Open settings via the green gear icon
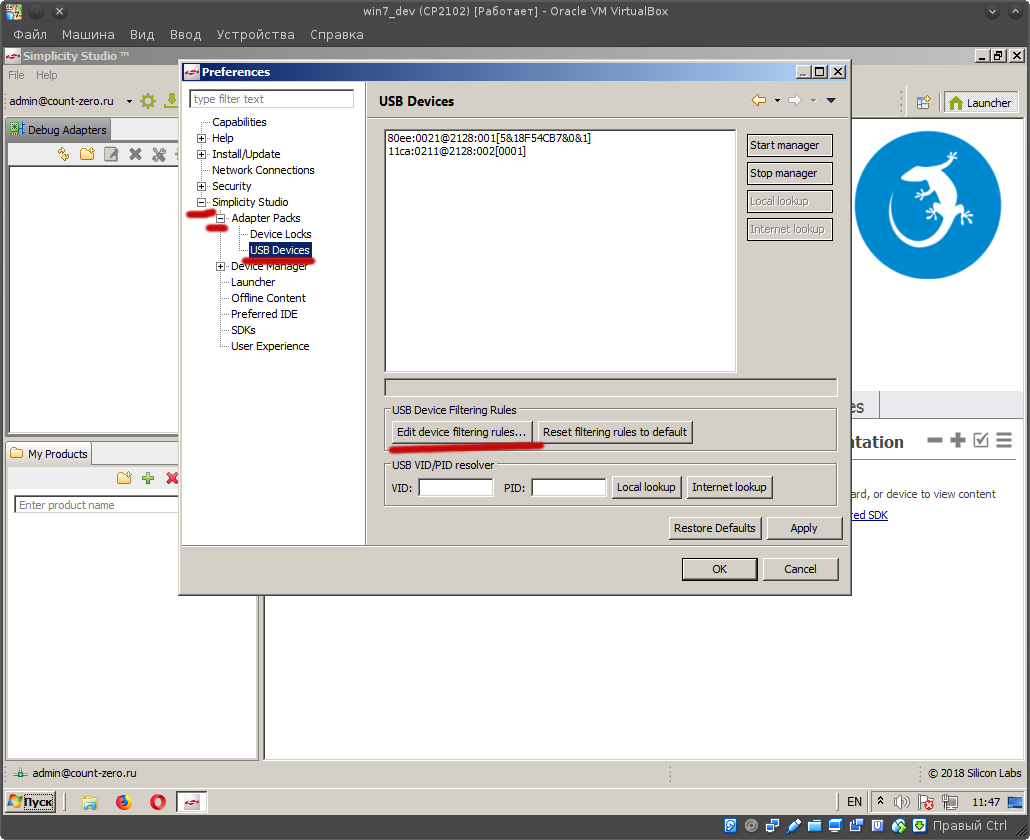 pyautogui.click(x=148, y=100)
